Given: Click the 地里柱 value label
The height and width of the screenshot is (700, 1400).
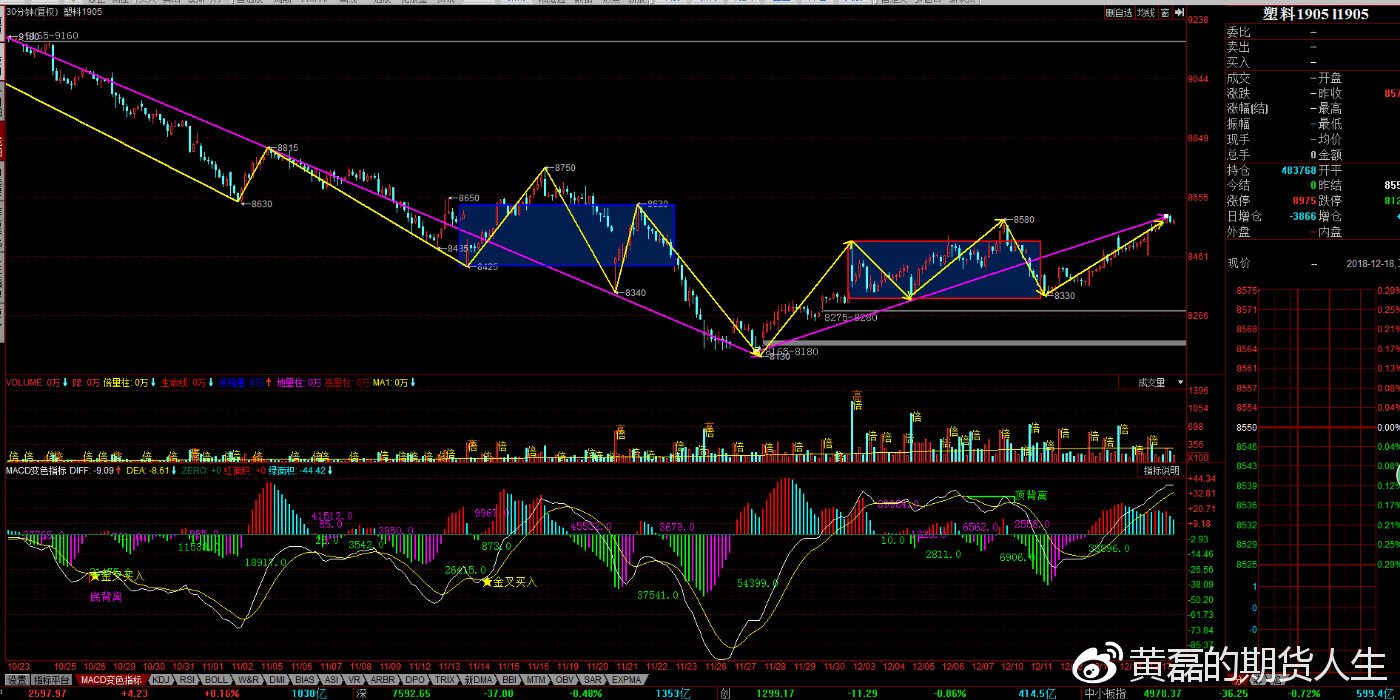Looking at the screenshot, I should (x=299, y=382).
